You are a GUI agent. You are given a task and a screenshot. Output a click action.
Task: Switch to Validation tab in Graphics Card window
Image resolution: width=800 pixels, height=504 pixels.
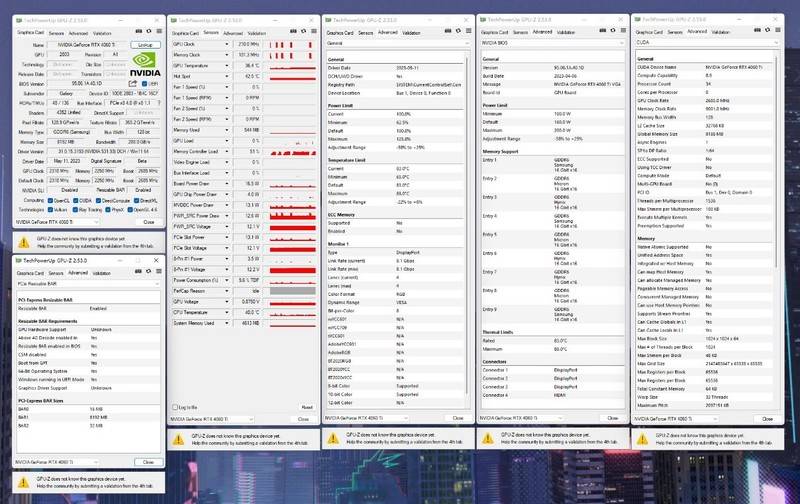pos(103,32)
